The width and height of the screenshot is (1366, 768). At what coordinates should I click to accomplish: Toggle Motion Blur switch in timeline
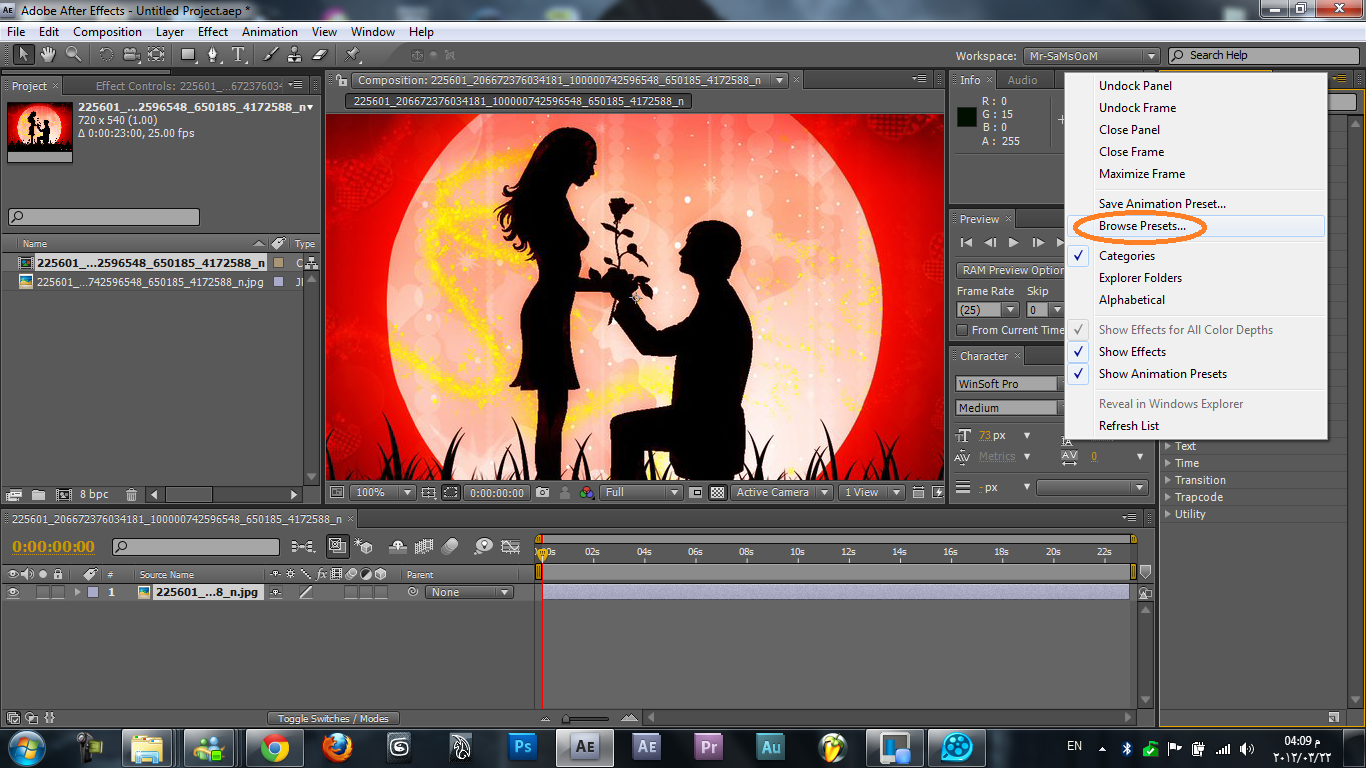[449, 547]
